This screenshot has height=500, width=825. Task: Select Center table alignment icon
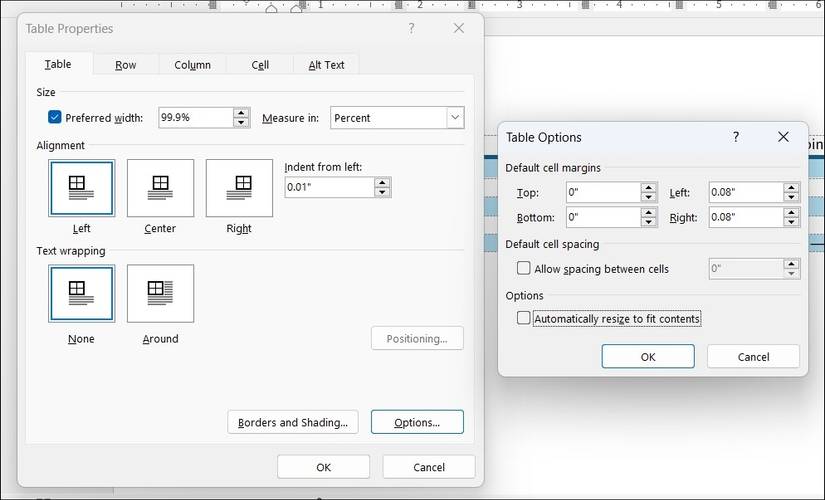160,188
